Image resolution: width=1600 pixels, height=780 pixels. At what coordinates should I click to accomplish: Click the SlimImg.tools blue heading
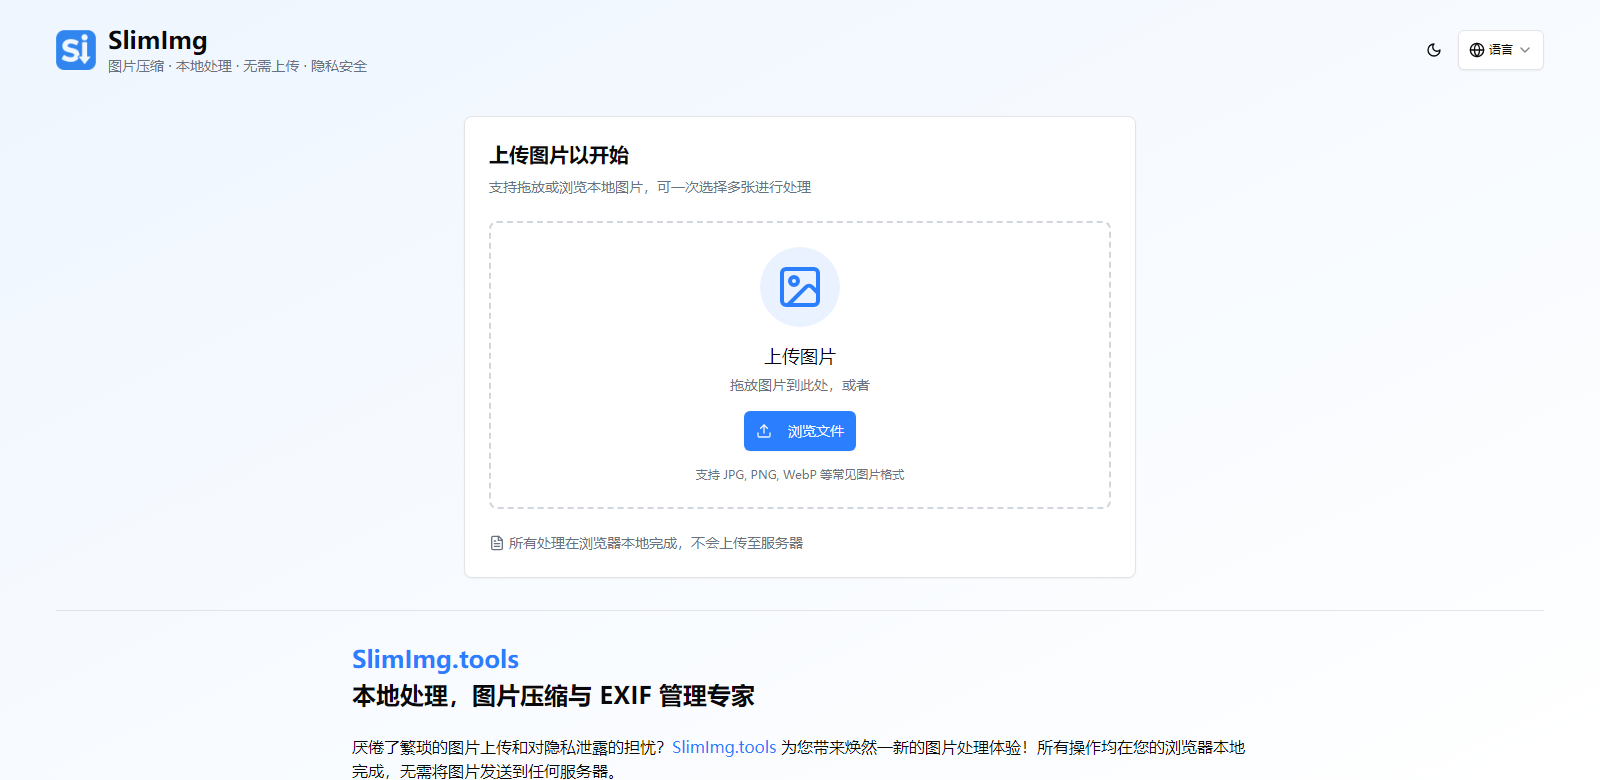point(435,659)
